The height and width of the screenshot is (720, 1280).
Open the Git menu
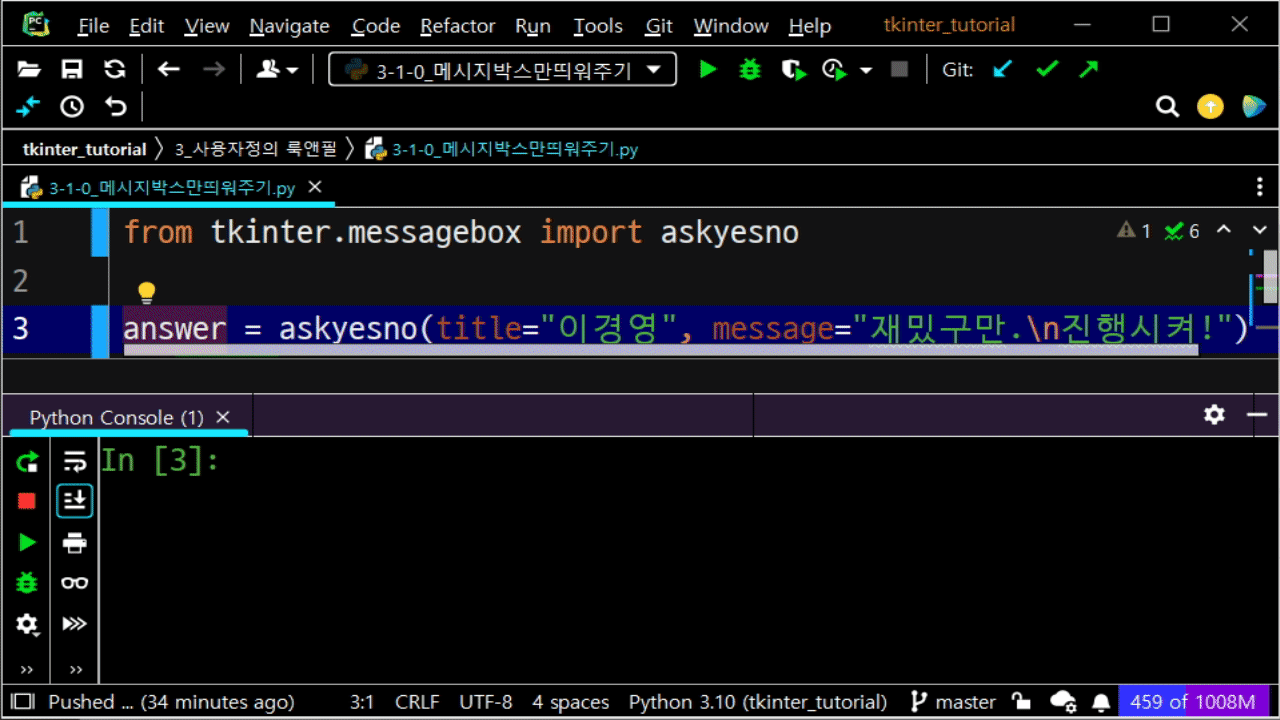coord(659,26)
